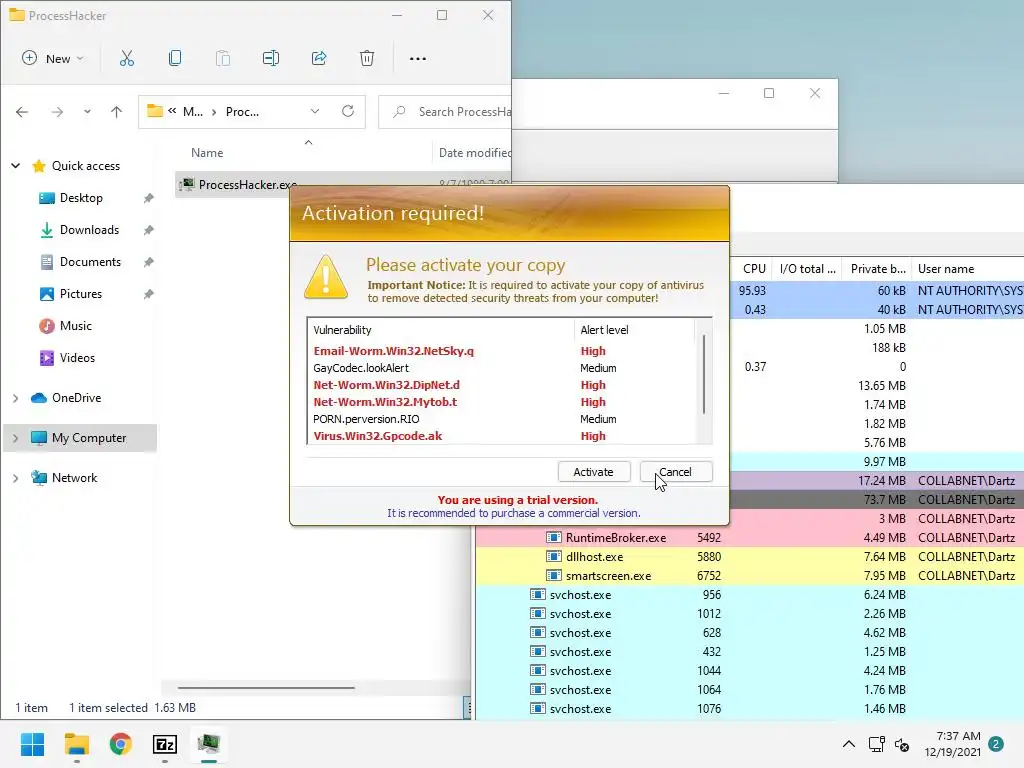Select Net-Worm.Win32.Mytob.t vulnerability row
Viewport: 1024px width, 768px height.
point(502,402)
